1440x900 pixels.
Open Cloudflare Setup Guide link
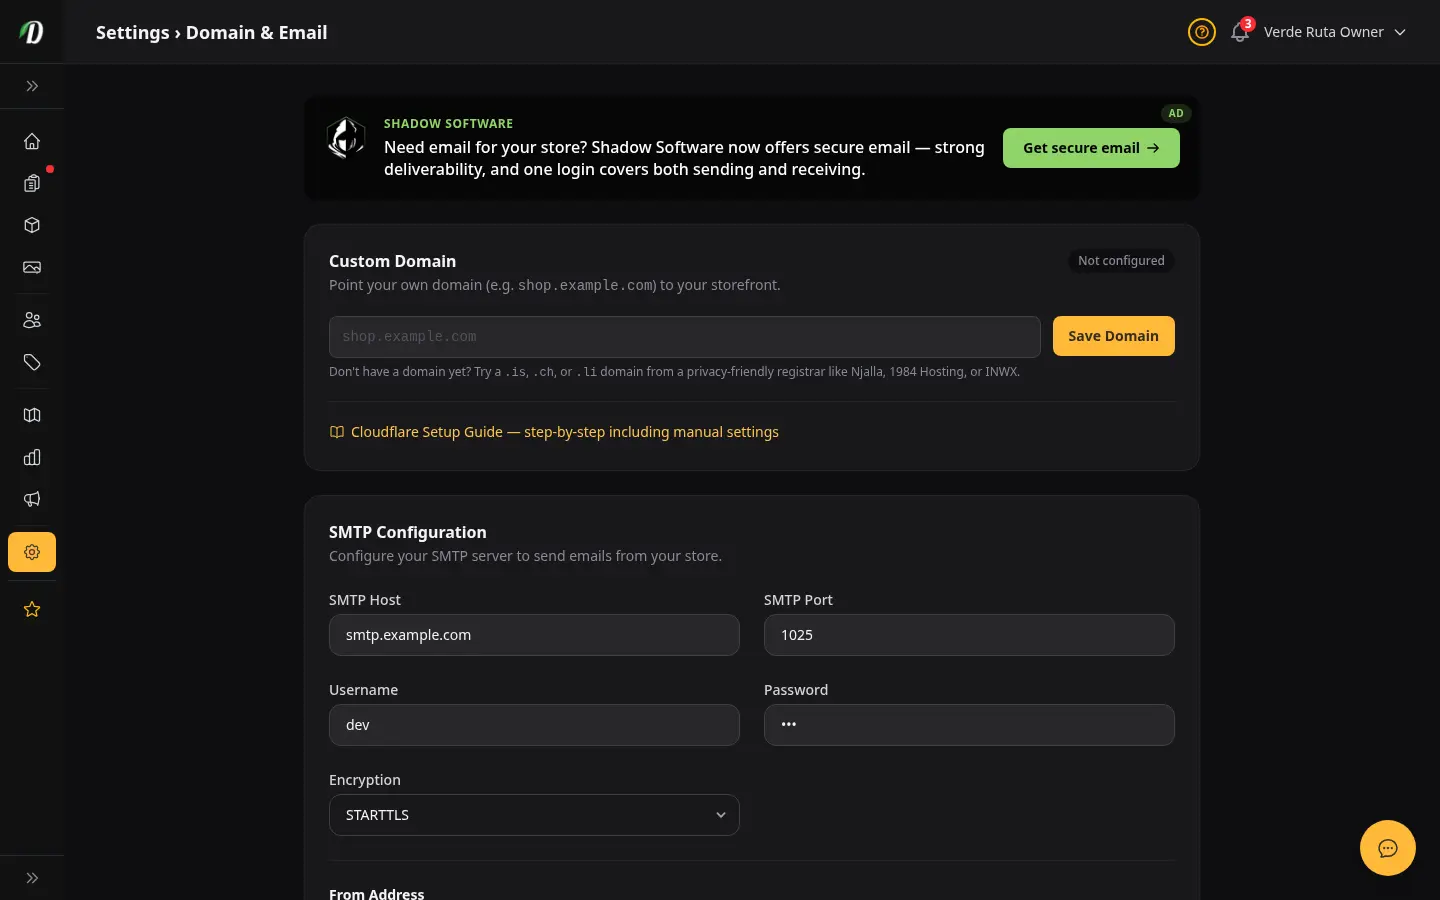tap(554, 432)
